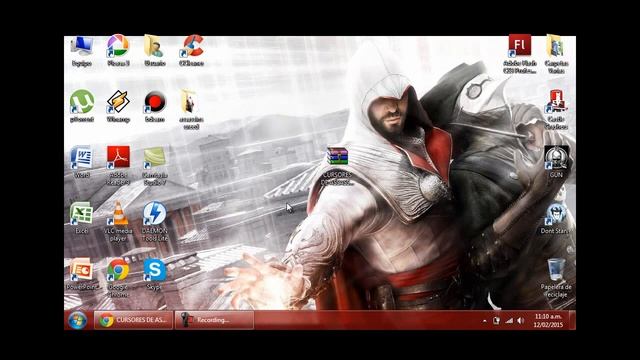Launch the Skype shortcut
Viewport: 640px width, 360px height.
click(155, 273)
